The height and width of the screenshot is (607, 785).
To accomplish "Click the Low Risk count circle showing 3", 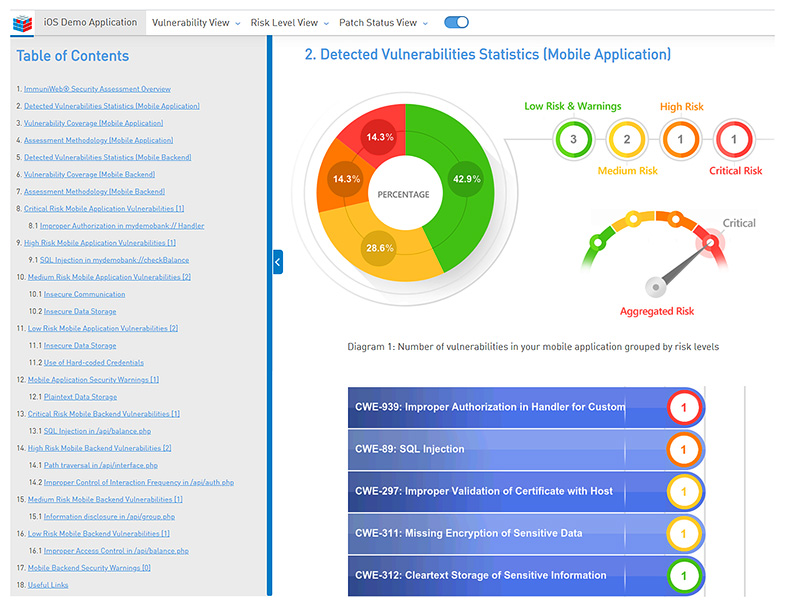I will (573, 140).
